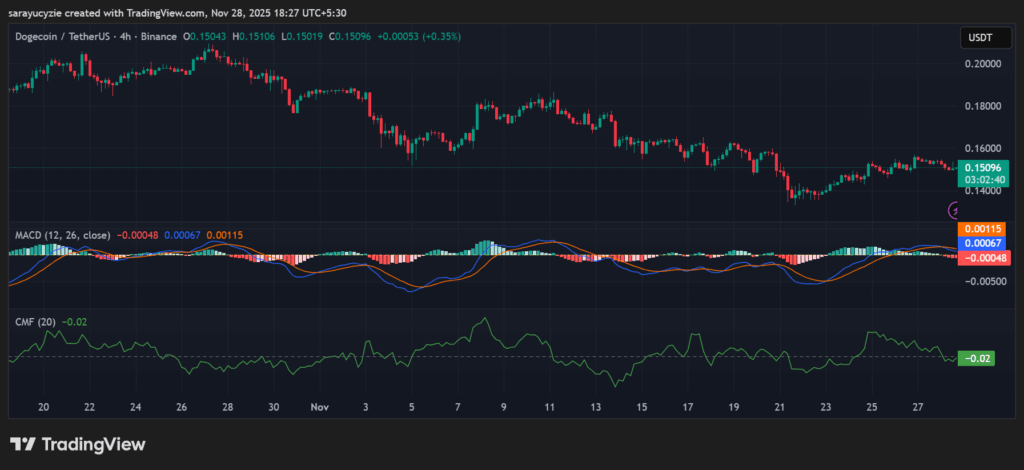The width and height of the screenshot is (1024, 470).
Task: Click the green -0.02 CMF value tag
Action: (x=975, y=358)
